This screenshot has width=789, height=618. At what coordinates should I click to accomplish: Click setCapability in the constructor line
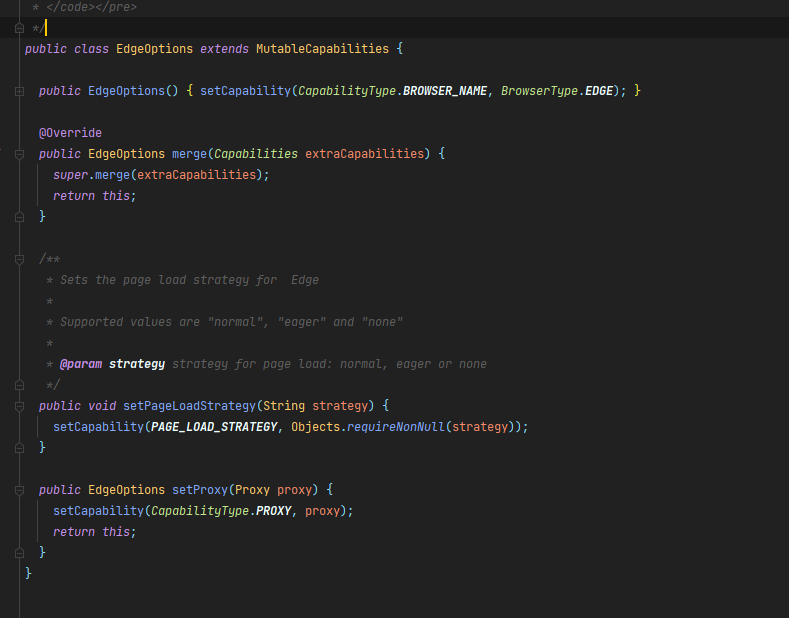tap(246, 91)
